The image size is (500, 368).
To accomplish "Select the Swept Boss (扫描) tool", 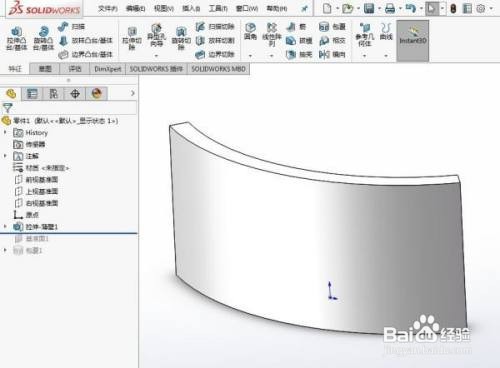I will (71, 27).
